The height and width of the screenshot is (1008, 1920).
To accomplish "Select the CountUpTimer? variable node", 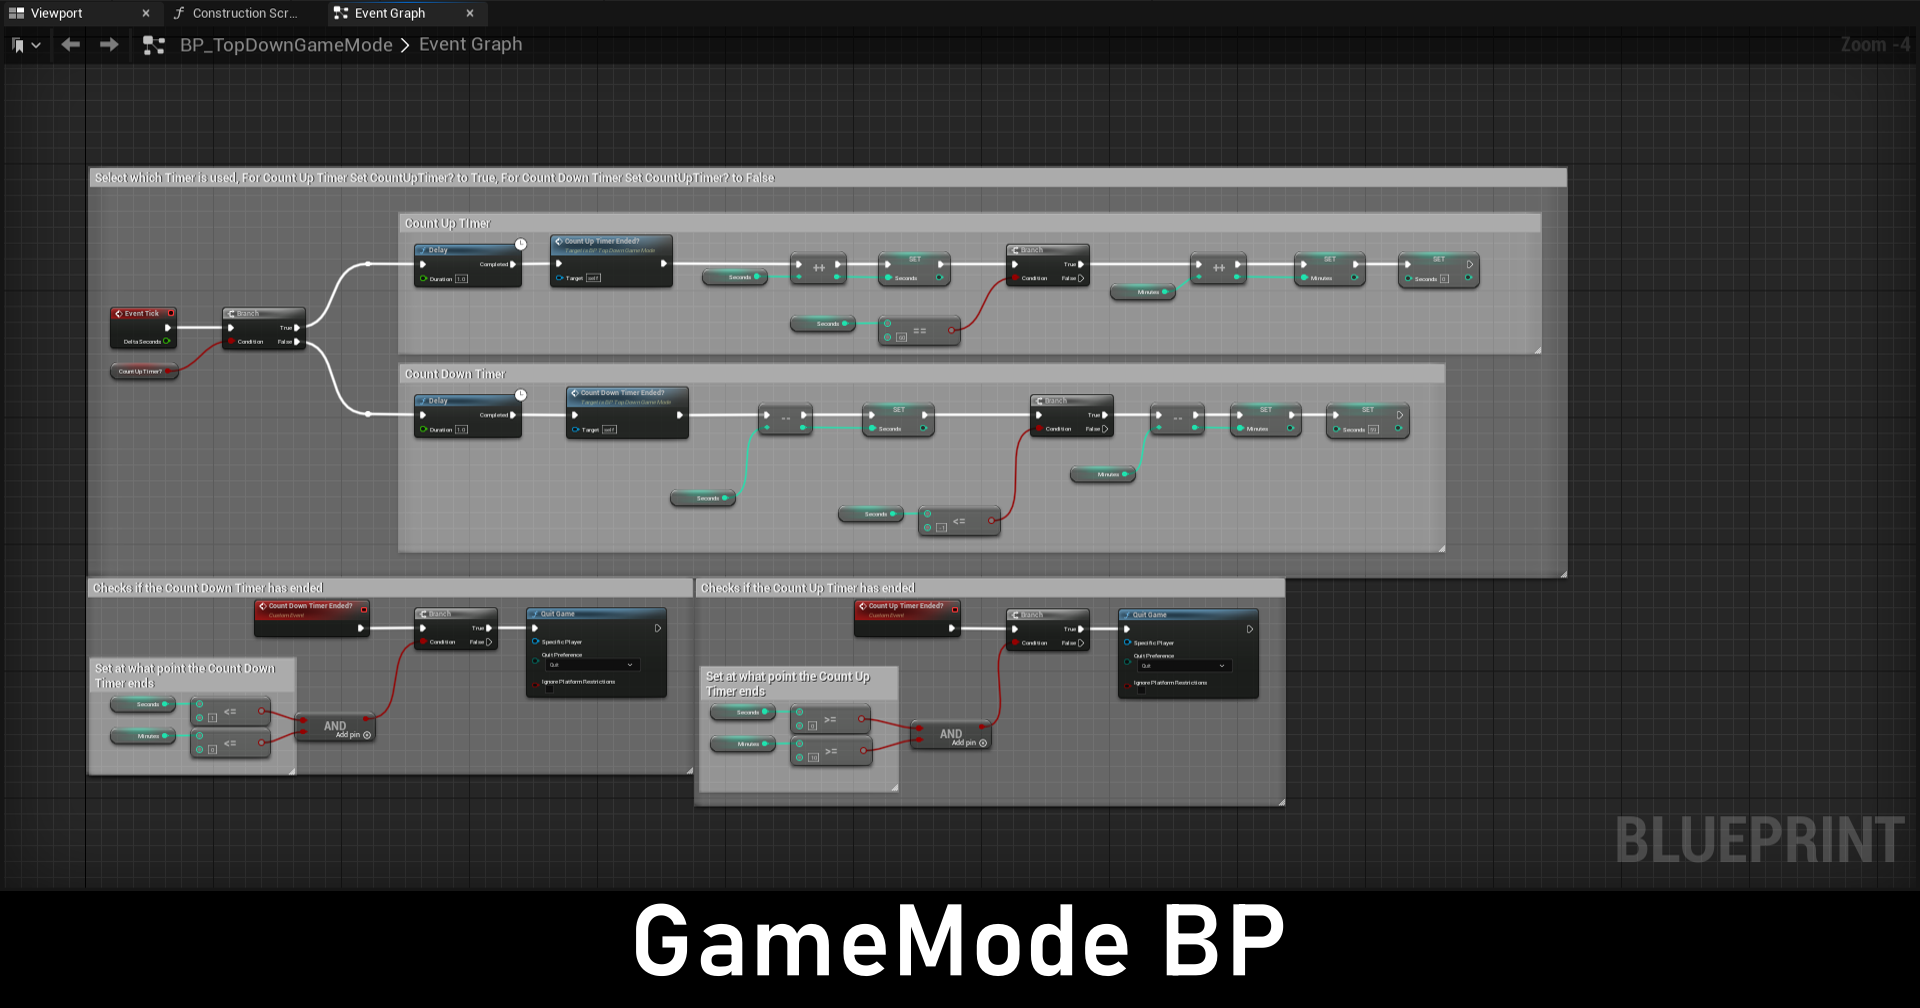I will click(x=141, y=372).
